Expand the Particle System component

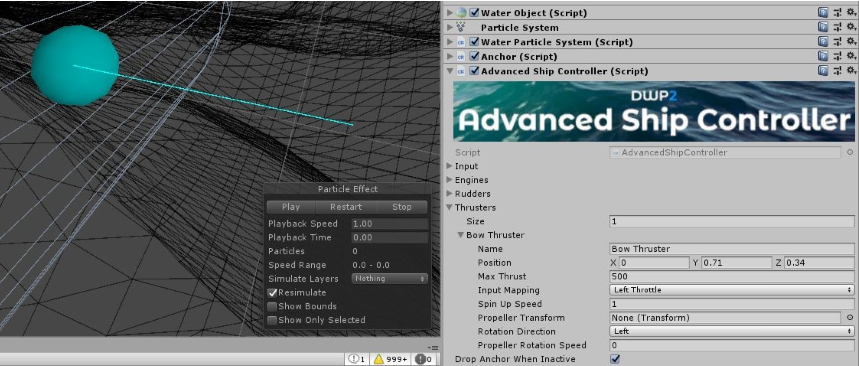click(x=450, y=27)
